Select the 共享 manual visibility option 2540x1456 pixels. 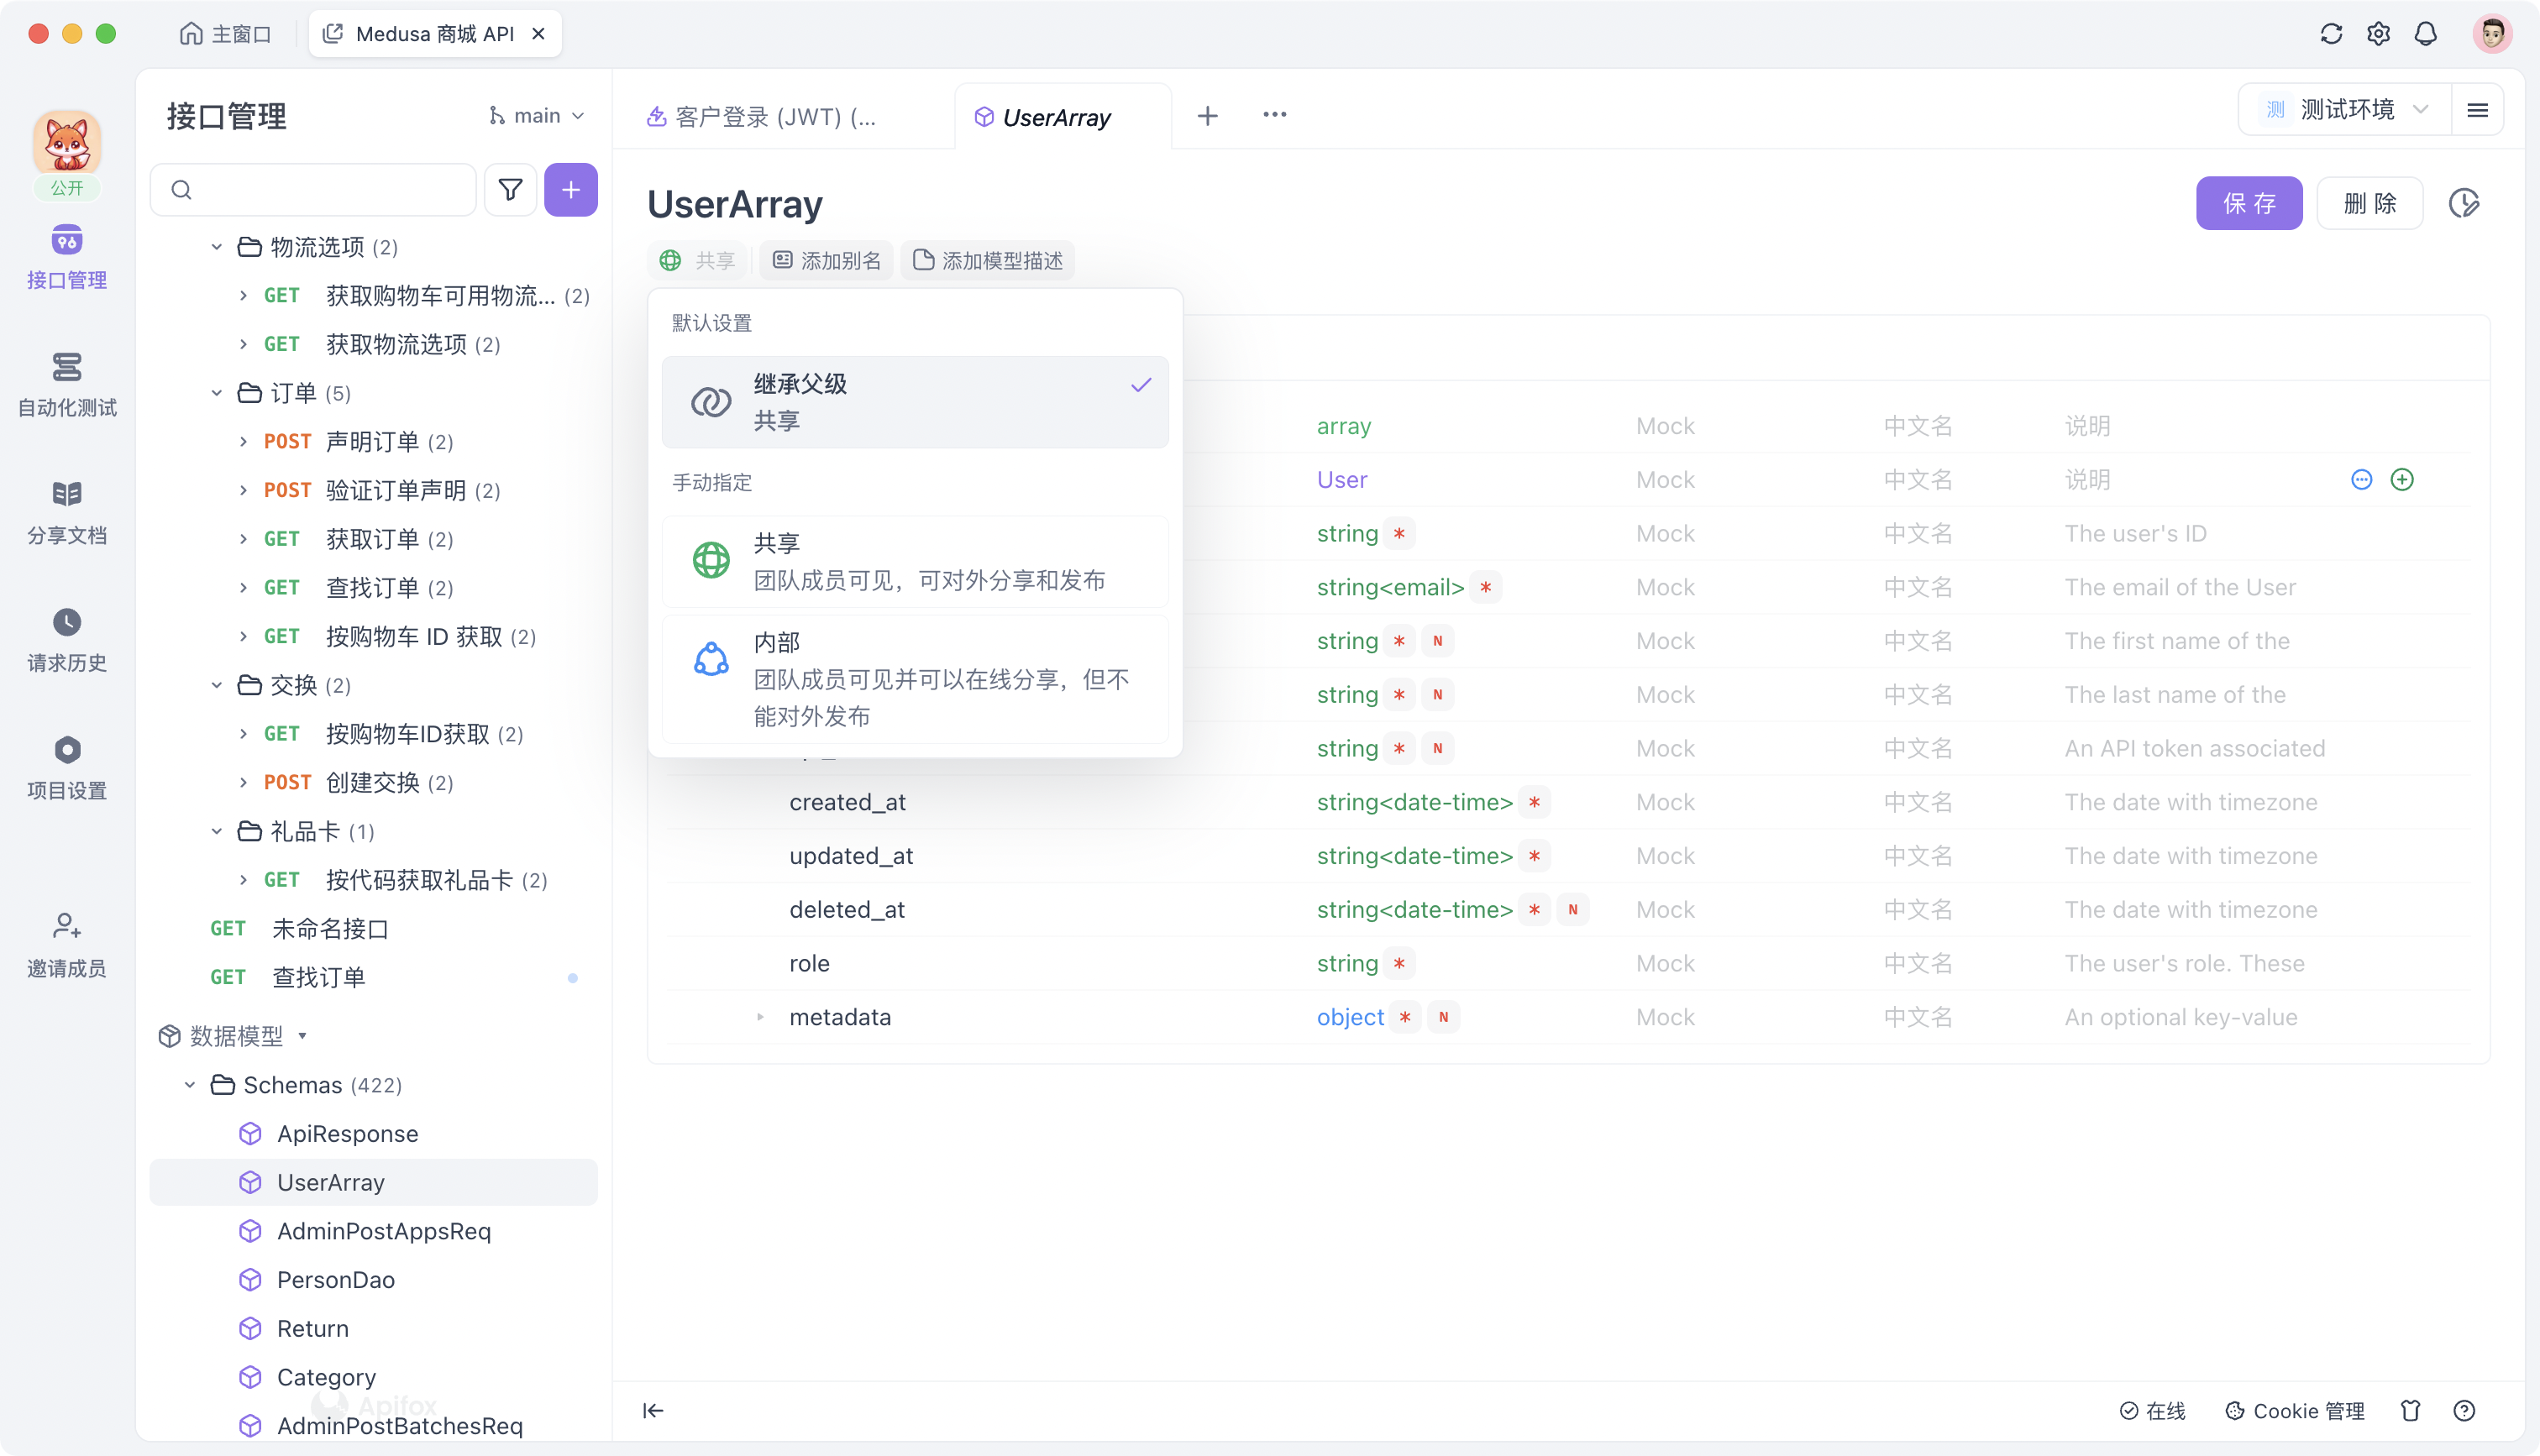913,561
